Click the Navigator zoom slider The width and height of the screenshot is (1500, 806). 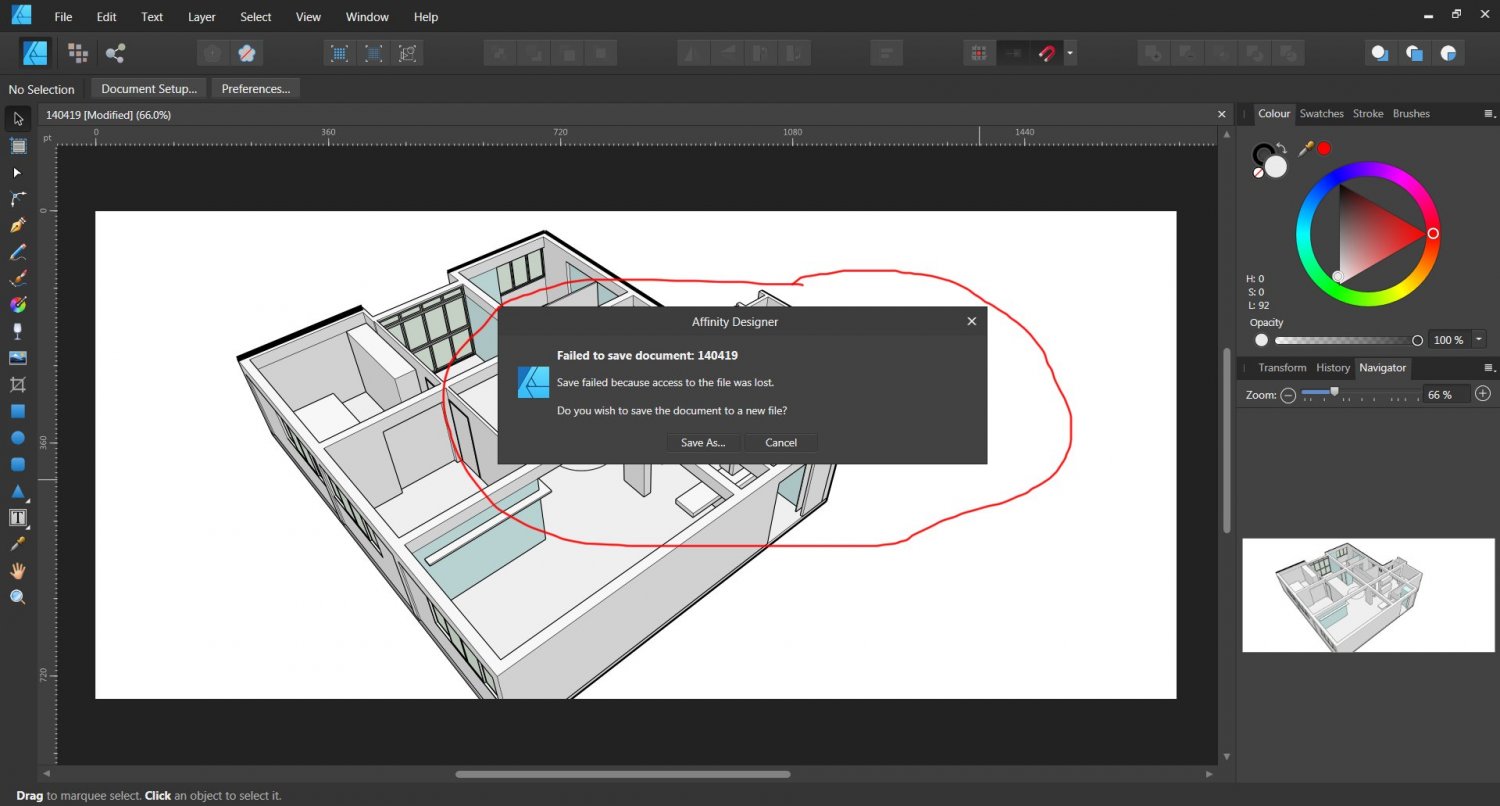click(1334, 394)
